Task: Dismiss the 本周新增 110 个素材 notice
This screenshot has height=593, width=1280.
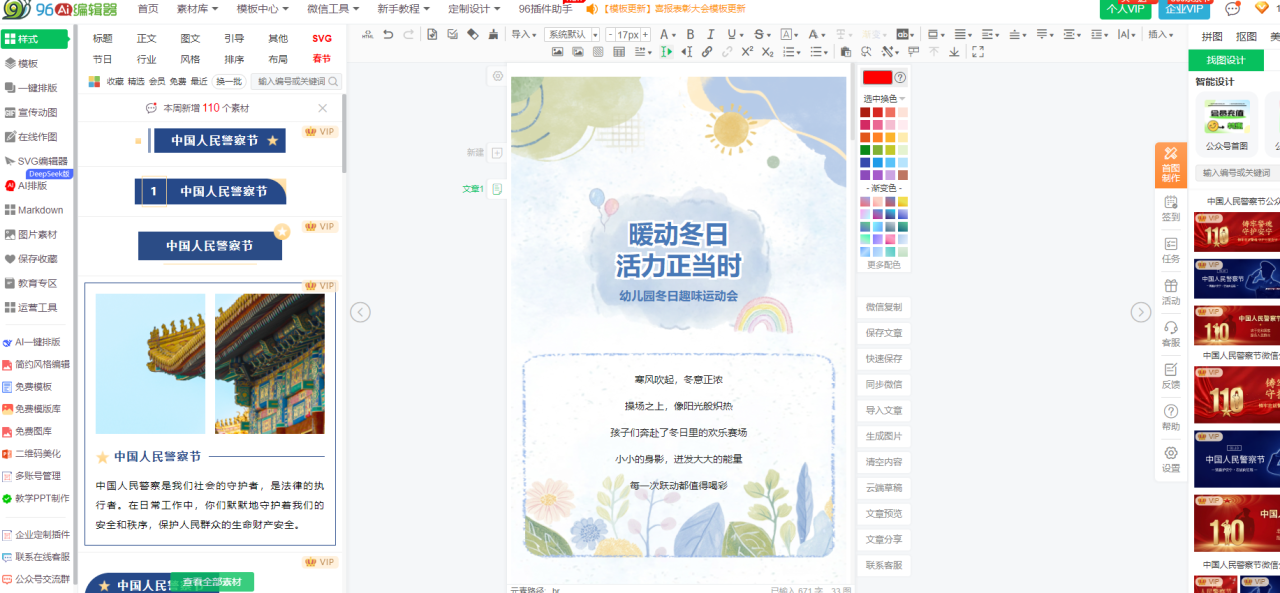Action: coord(323,108)
